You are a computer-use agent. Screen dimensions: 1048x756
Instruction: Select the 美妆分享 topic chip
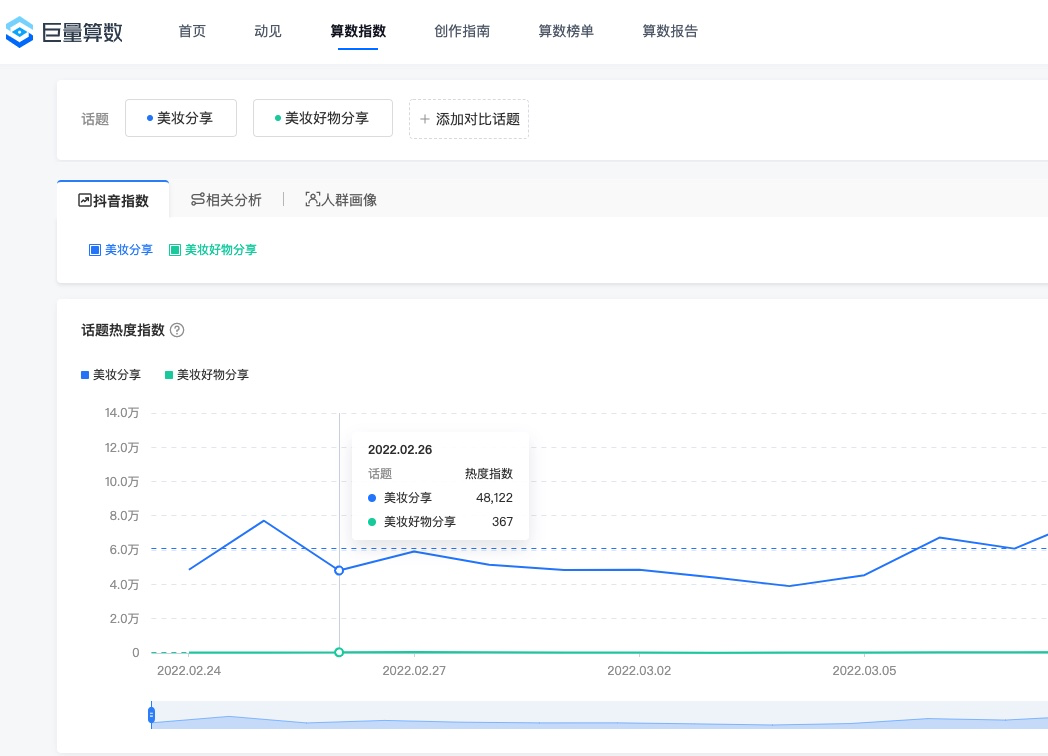[x=180, y=117]
